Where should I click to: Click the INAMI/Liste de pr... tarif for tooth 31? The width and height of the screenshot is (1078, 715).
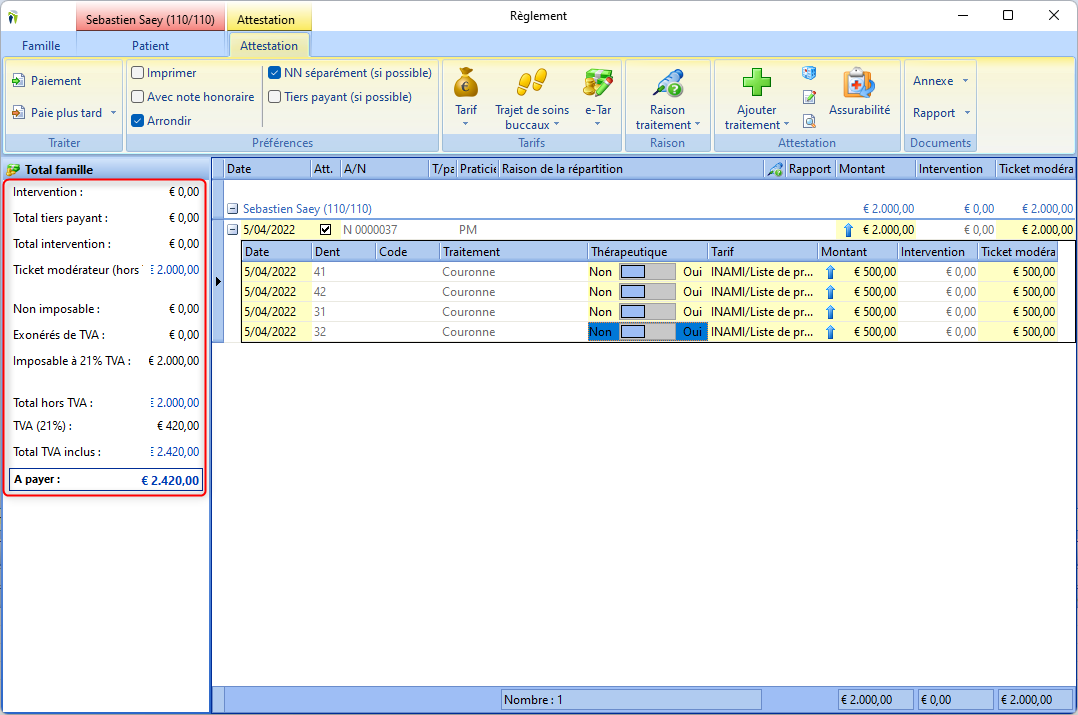[762, 312]
